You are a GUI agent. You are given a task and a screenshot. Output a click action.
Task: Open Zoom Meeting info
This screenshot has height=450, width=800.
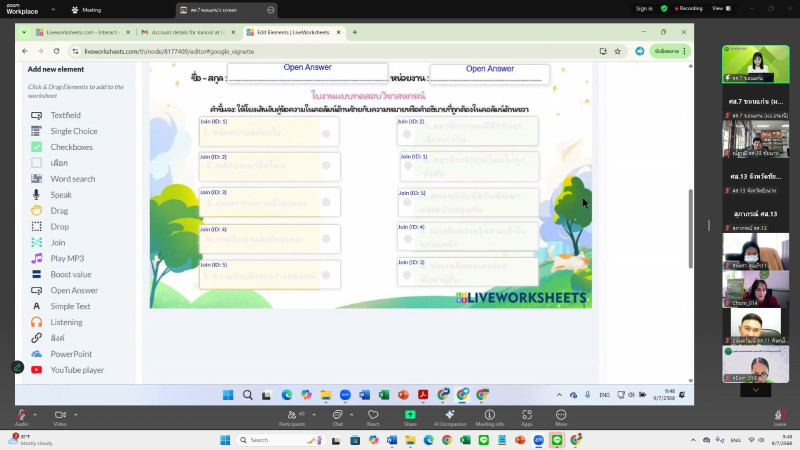489,417
